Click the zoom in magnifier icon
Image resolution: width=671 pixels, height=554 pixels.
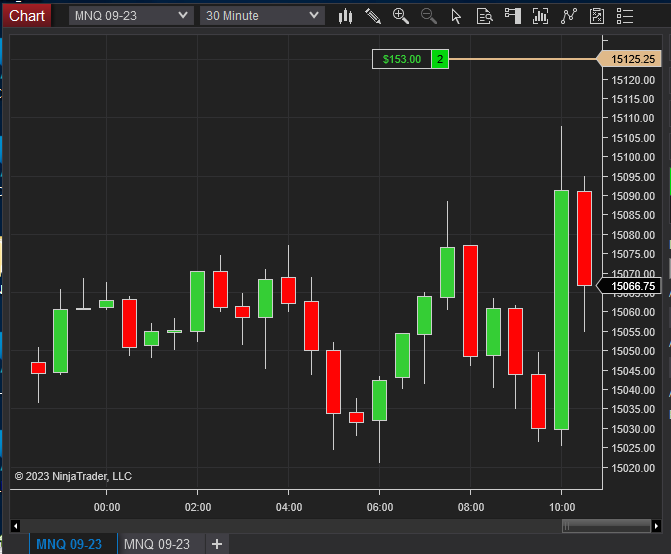click(x=401, y=16)
